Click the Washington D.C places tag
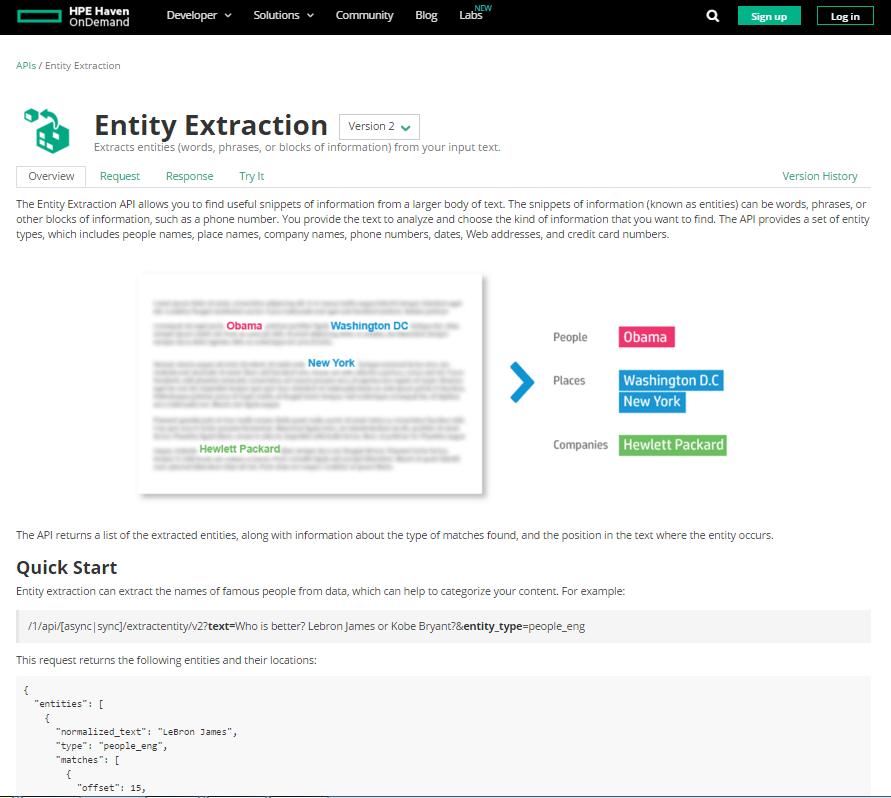The width and height of the screenshot is (891, 798). coord(671,380)
